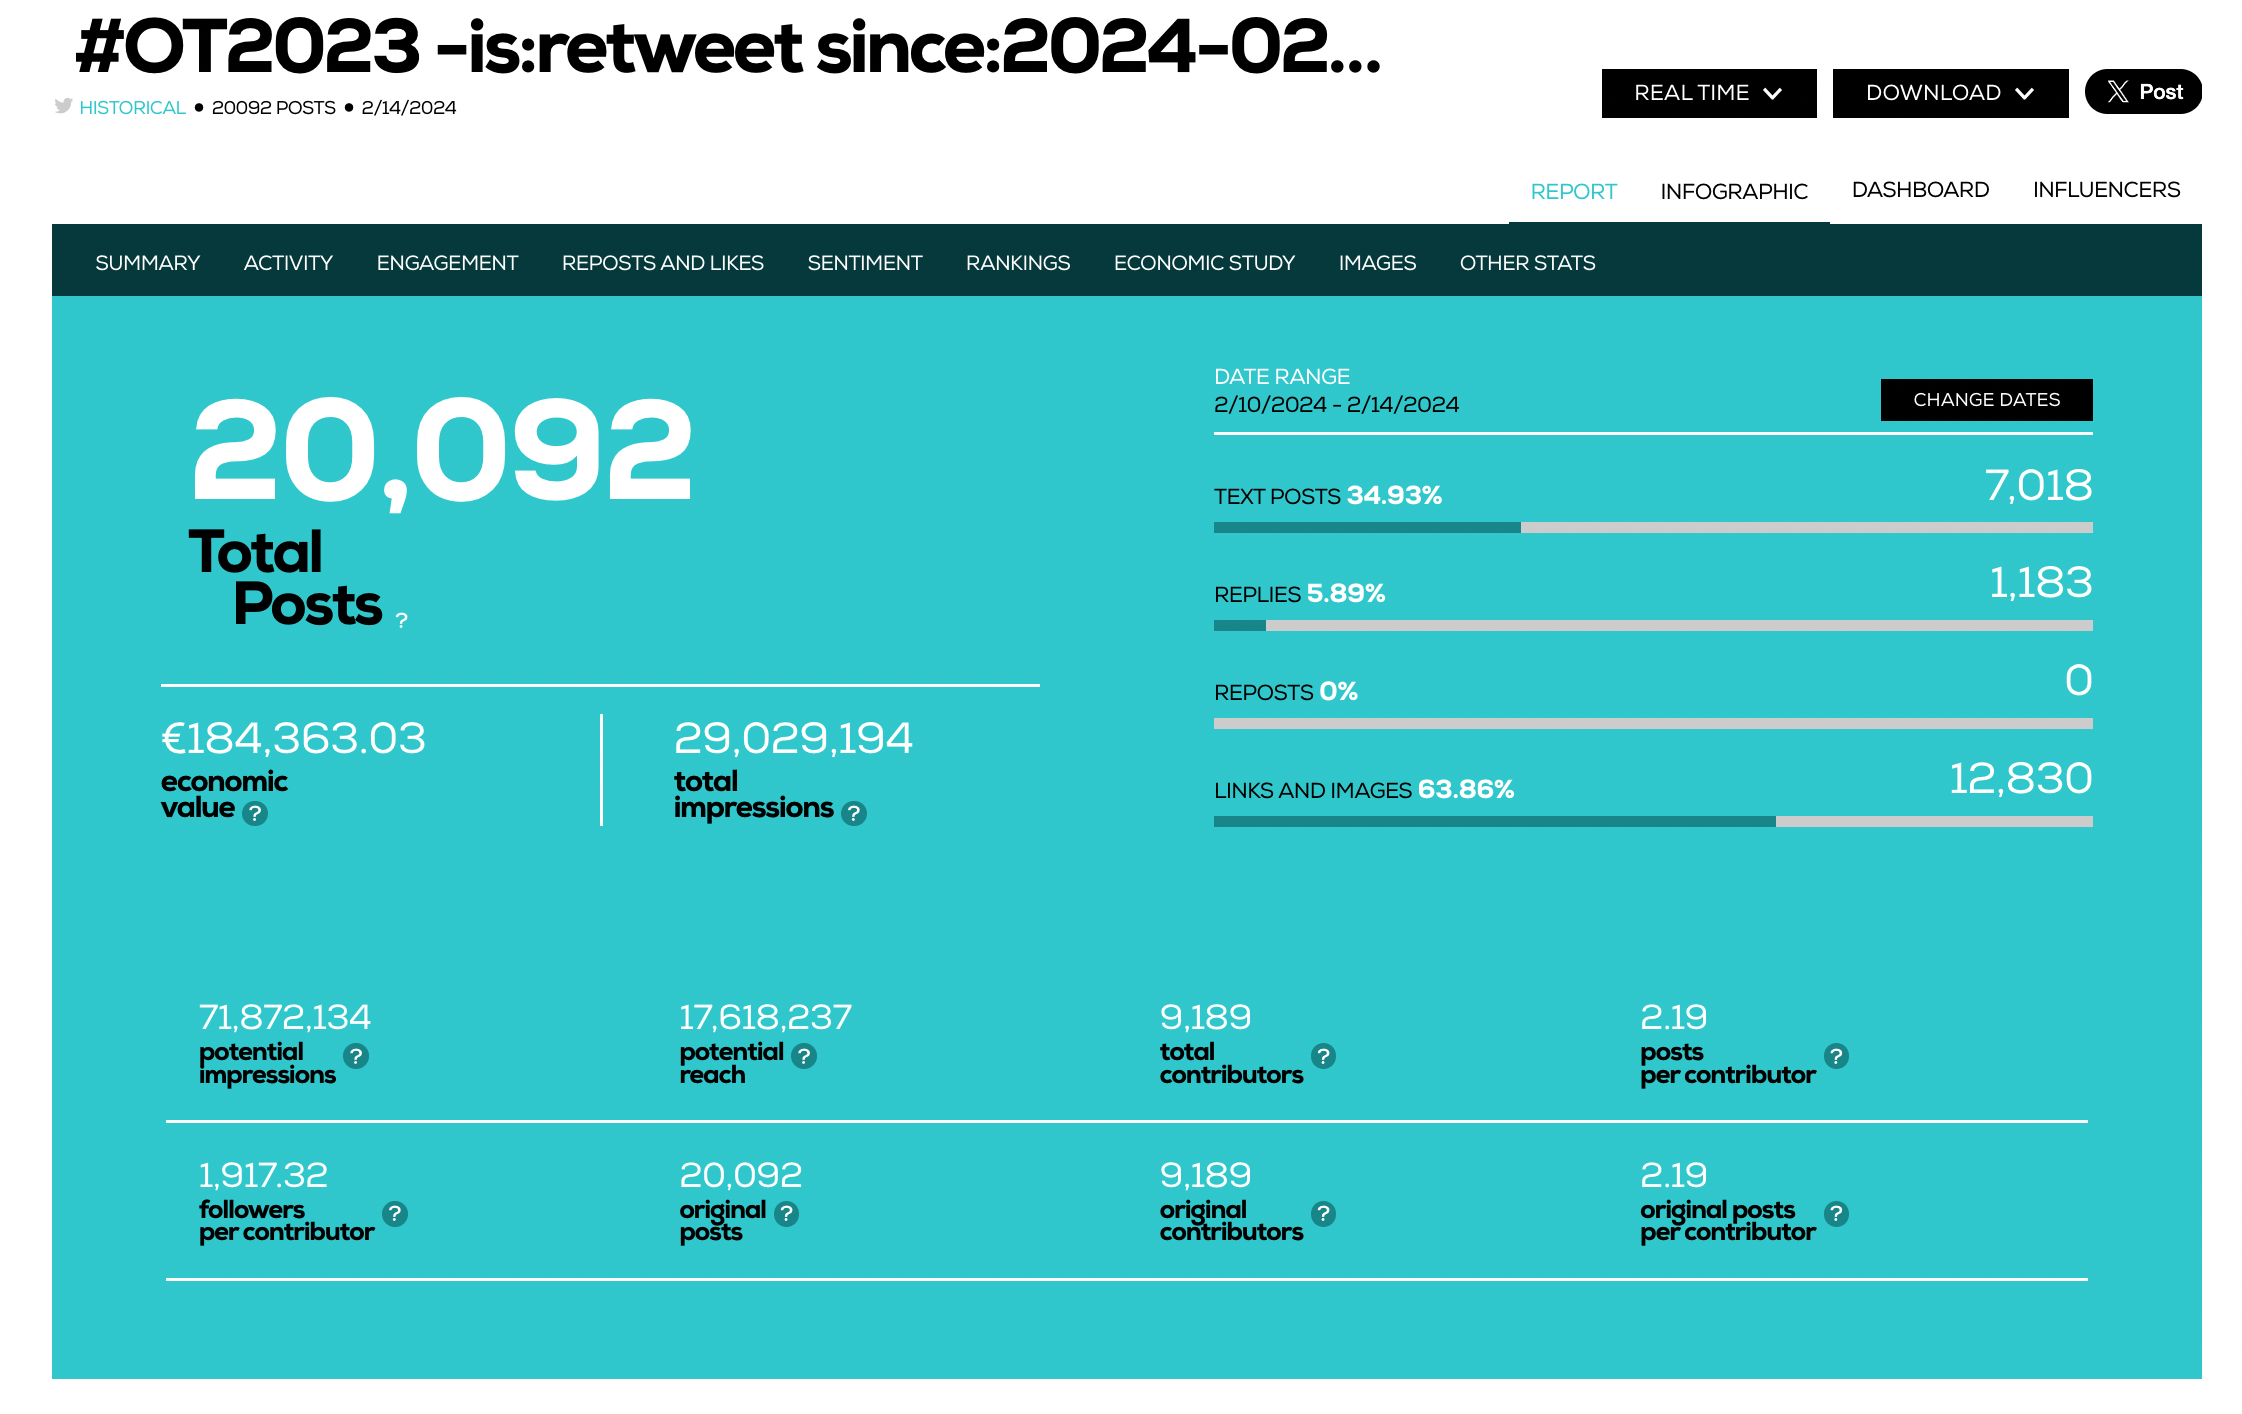Click the SUMMARY navigation item

click(x=147, y=262)
